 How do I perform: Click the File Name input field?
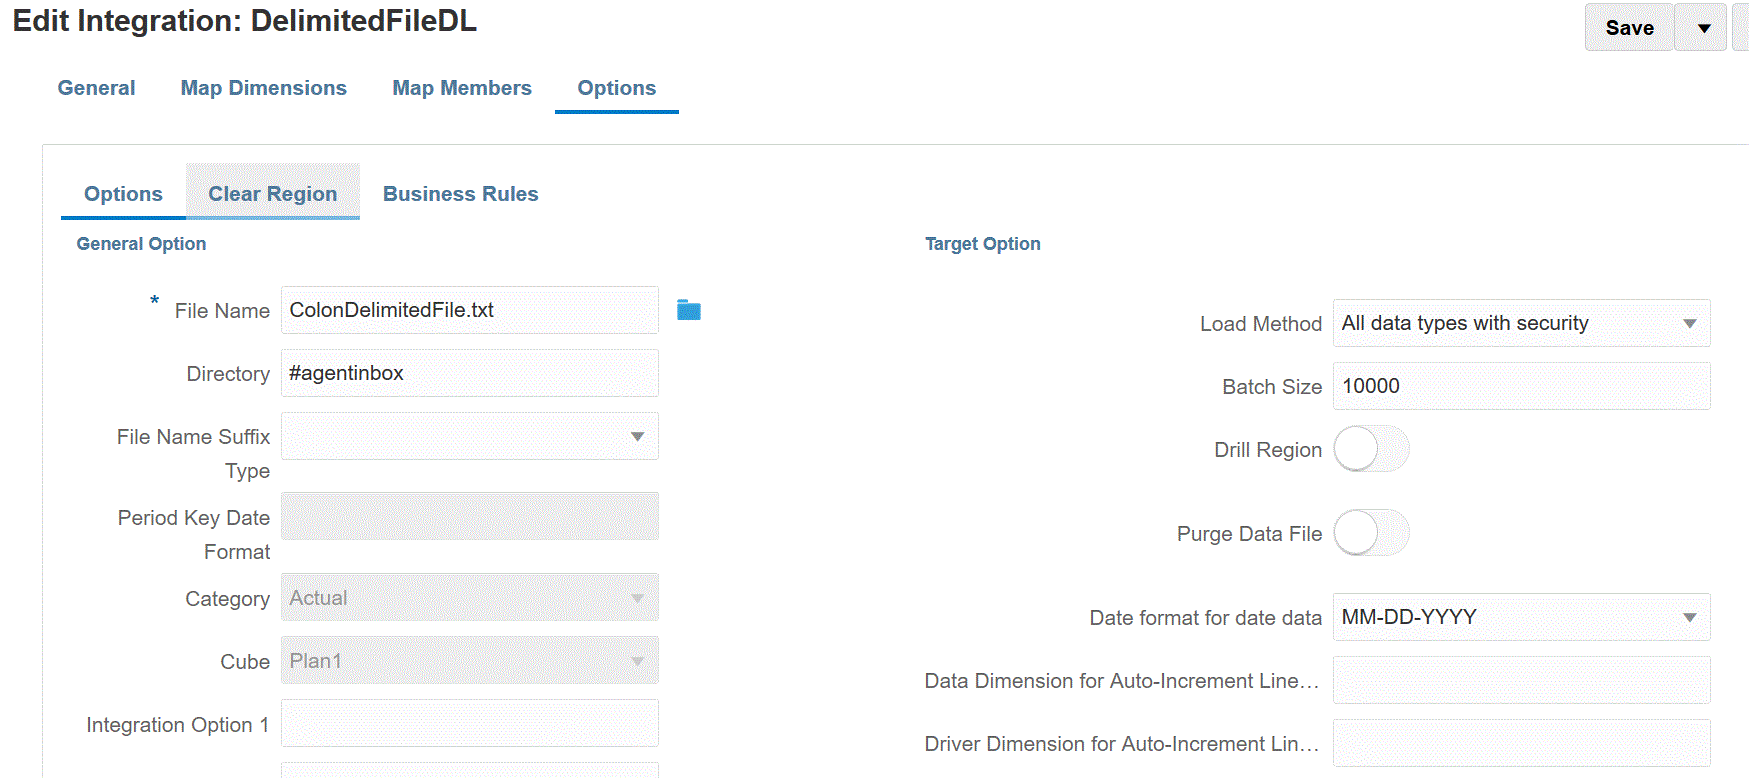coord(469,310)
